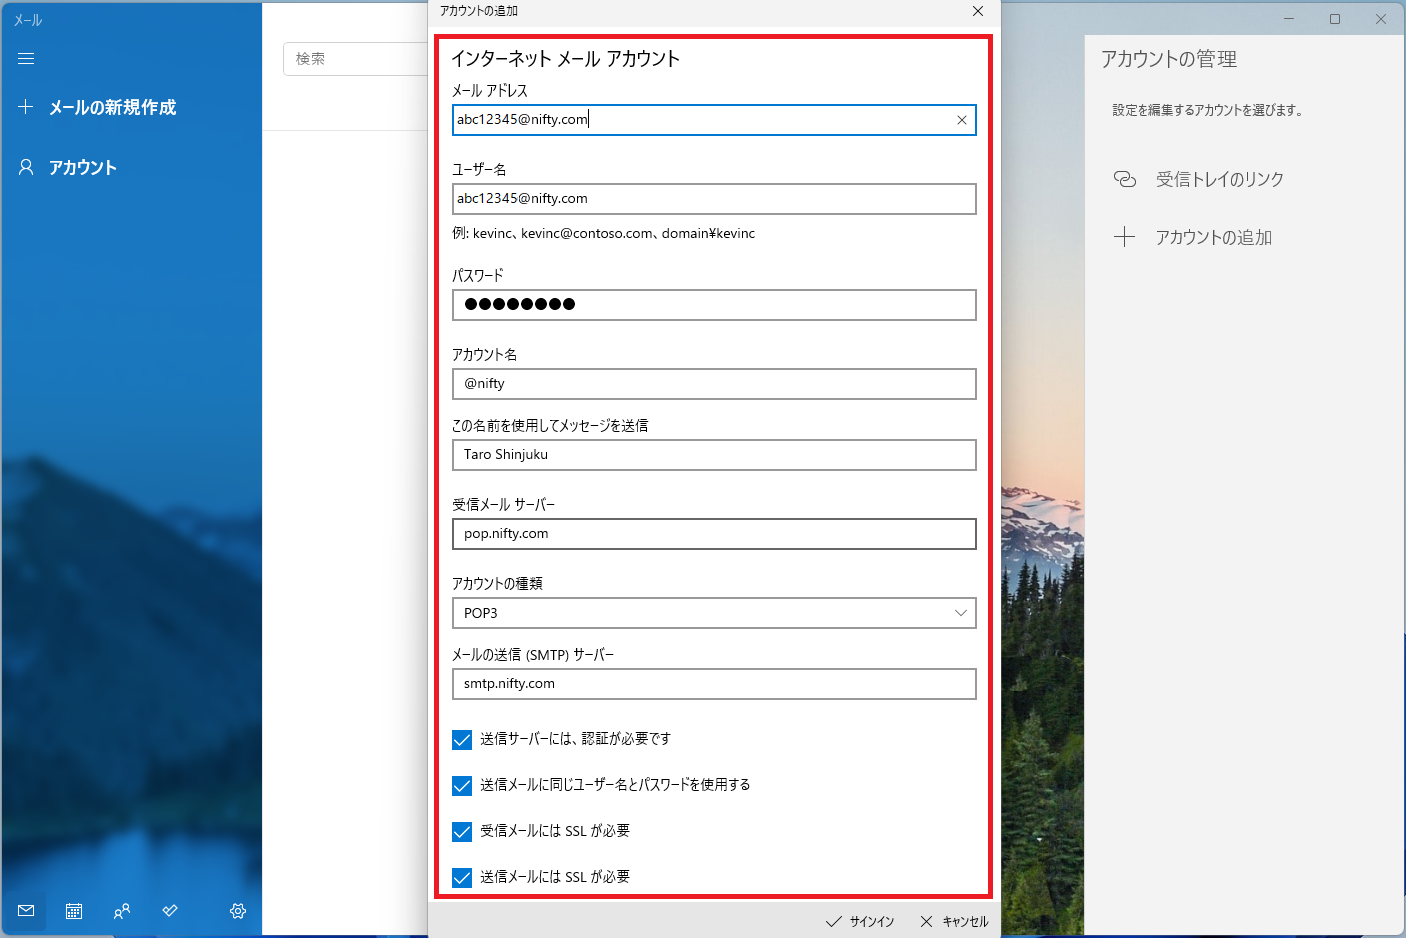
Task: Open the Mail icon in the bottom navigation
Action: 25,911
